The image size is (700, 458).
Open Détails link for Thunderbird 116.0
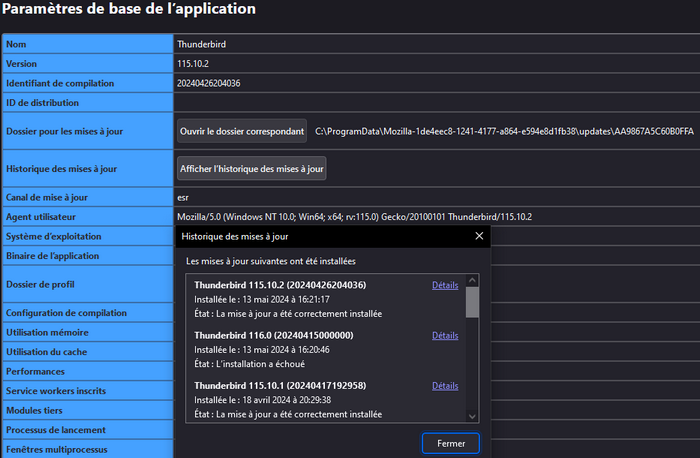click(445, 336)
